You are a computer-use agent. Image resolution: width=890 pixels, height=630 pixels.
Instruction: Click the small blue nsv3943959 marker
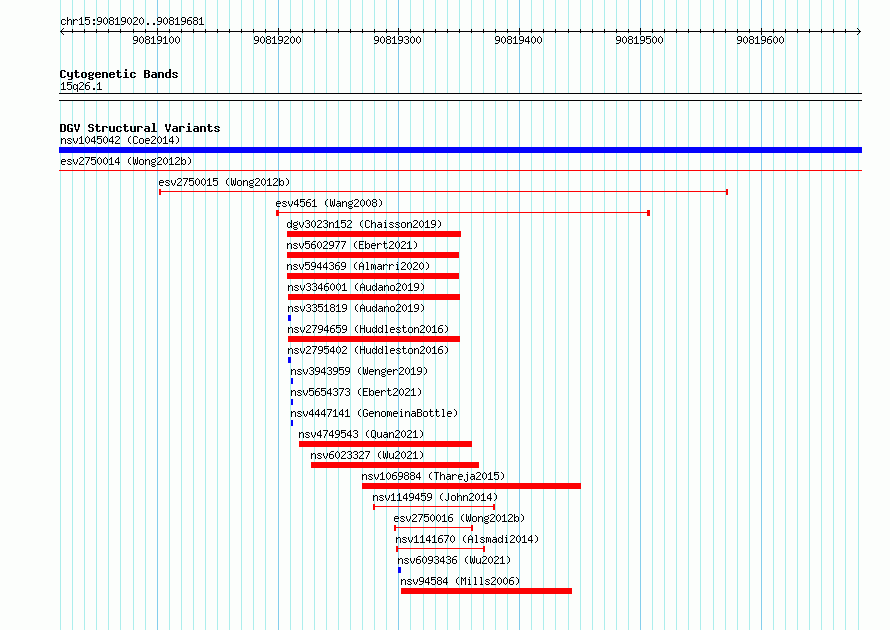click(292, 381)
